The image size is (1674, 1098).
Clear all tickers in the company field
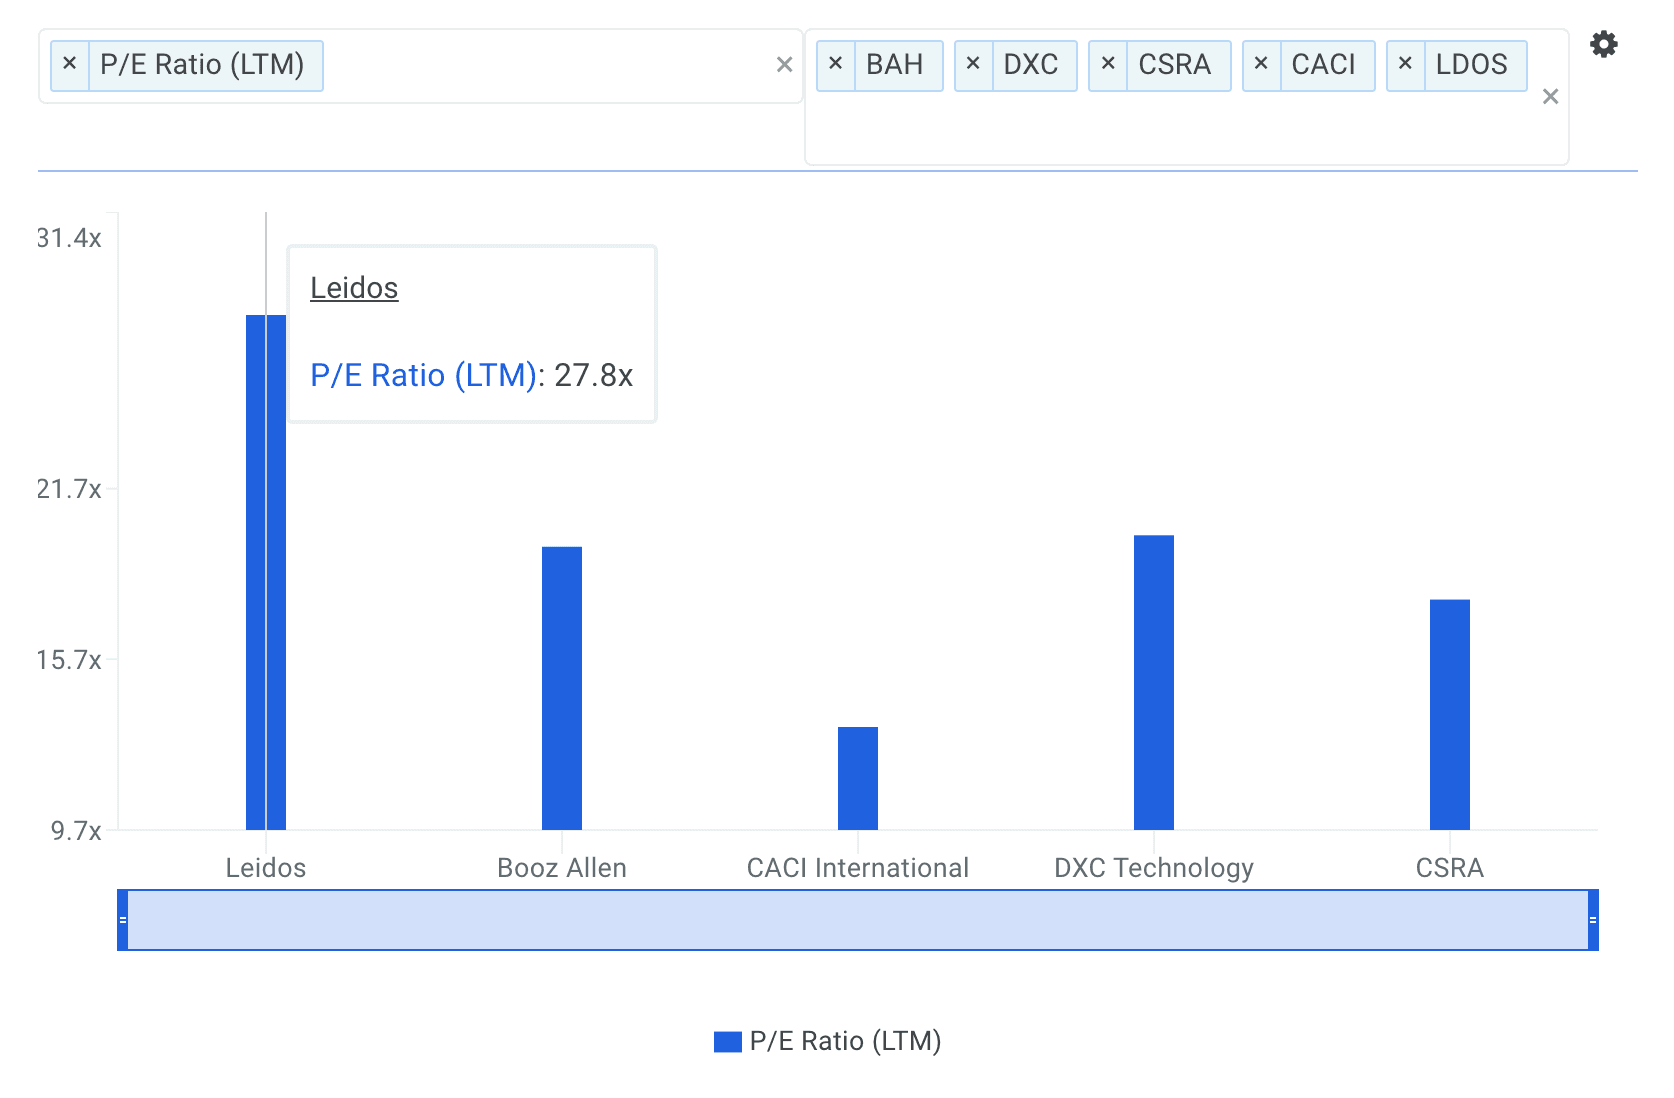(1550, 97)
